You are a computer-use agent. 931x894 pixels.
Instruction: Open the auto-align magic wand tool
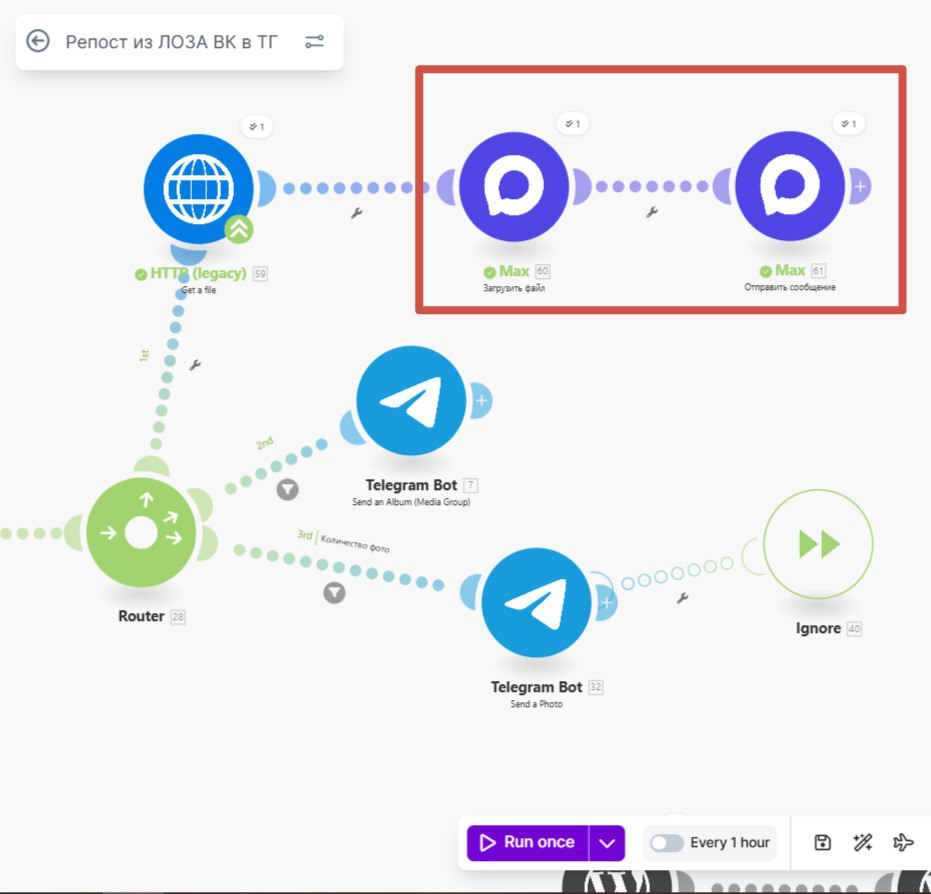click(x=863, y=843)
